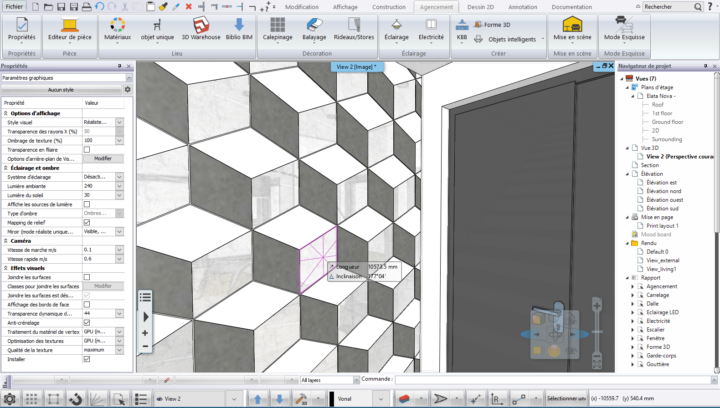Insert an objet unique

pyautogui.click(x=157, y=29)
